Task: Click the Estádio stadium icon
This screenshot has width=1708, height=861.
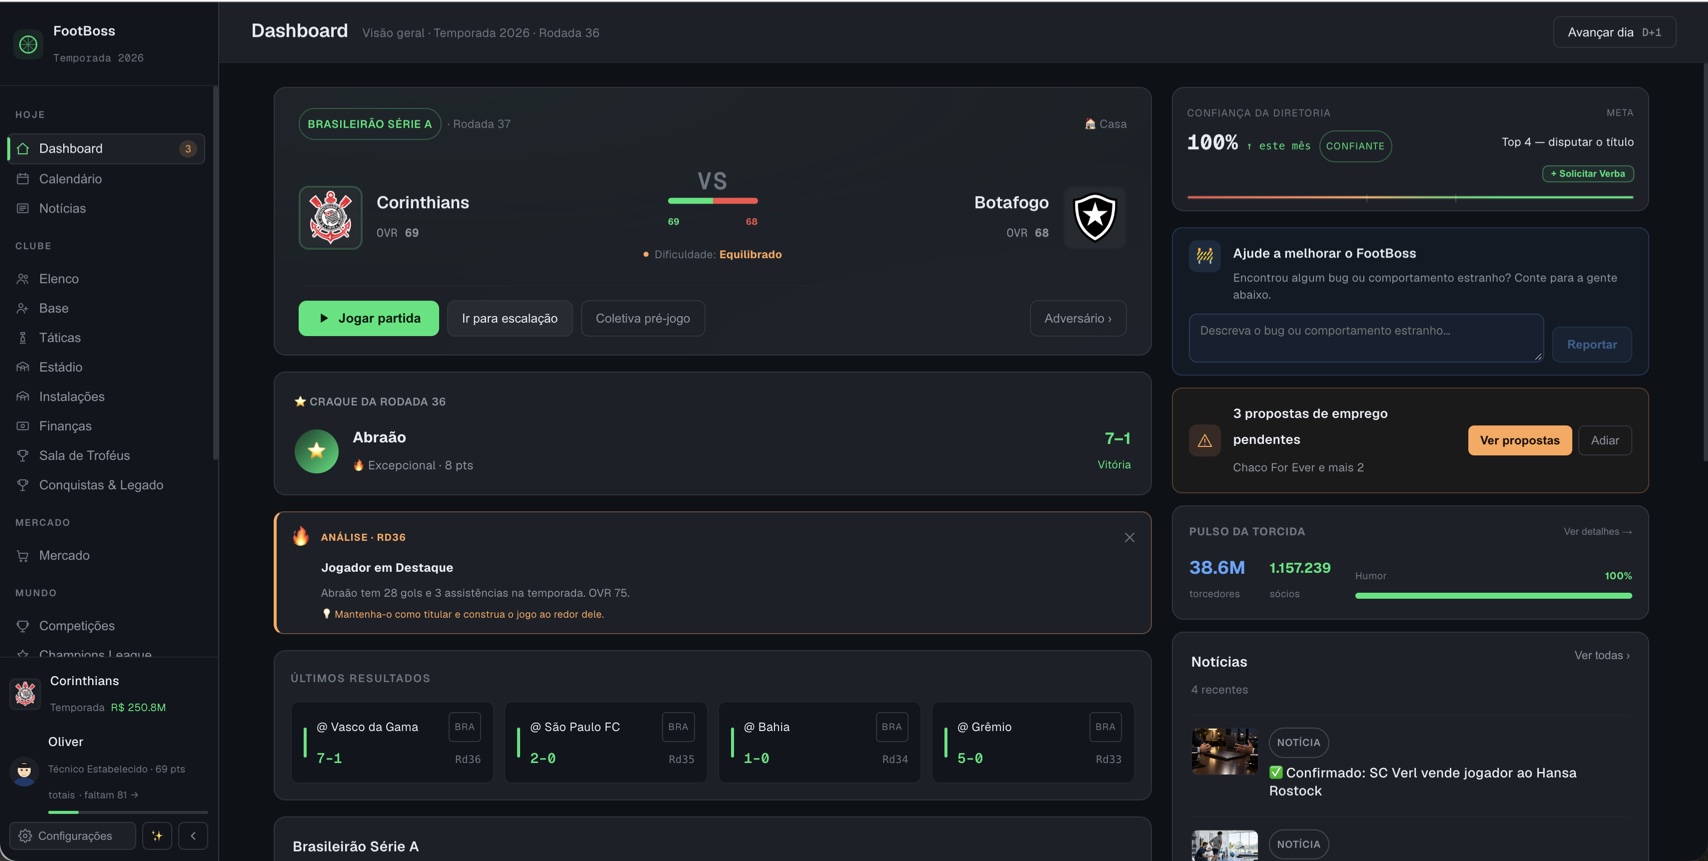Action: [x=23, y=367]
